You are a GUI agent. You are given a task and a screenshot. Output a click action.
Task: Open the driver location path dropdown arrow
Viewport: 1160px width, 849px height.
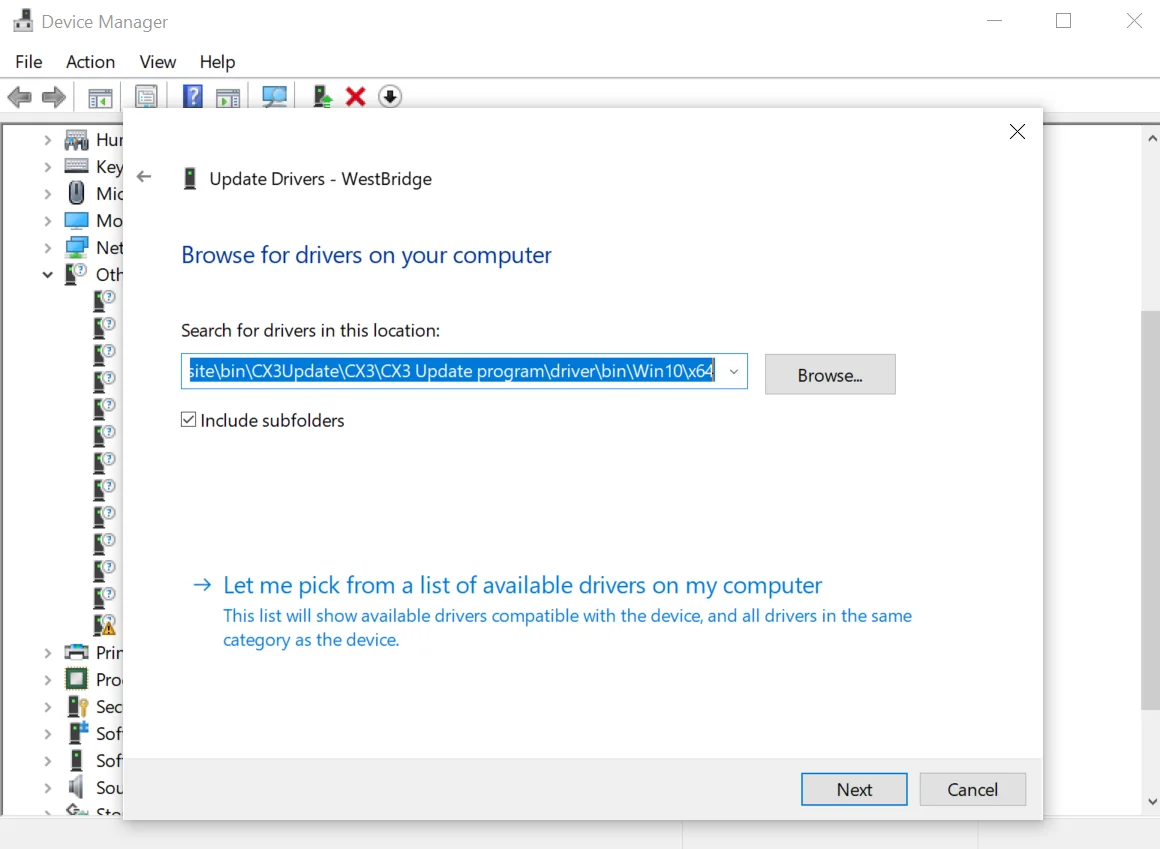coord(734,371)
